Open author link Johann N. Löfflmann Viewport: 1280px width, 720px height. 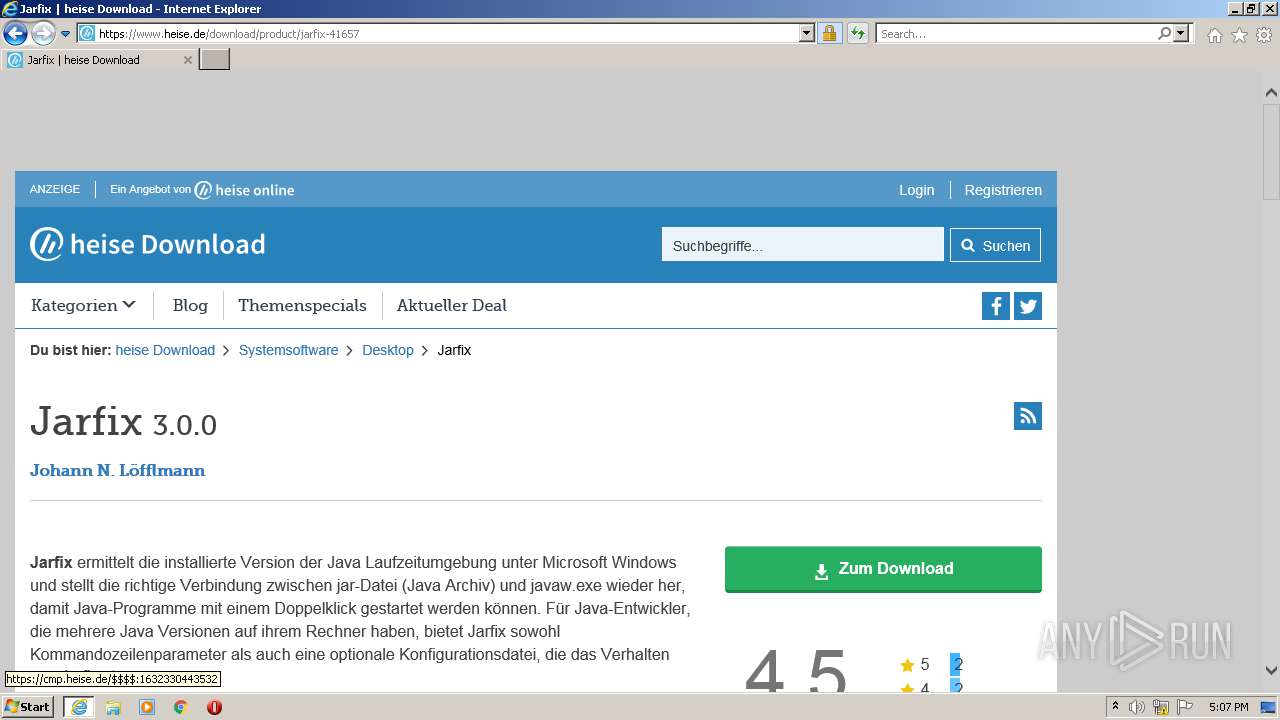pos(117,470)
